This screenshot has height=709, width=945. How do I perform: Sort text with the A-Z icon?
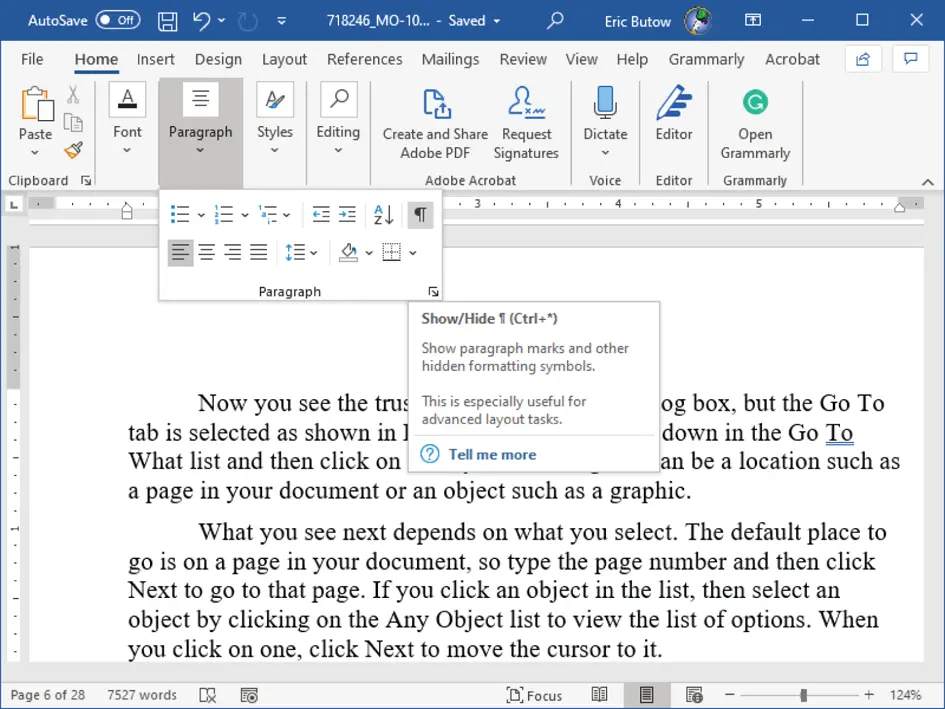pyautogui.click(x=383, y=214)
